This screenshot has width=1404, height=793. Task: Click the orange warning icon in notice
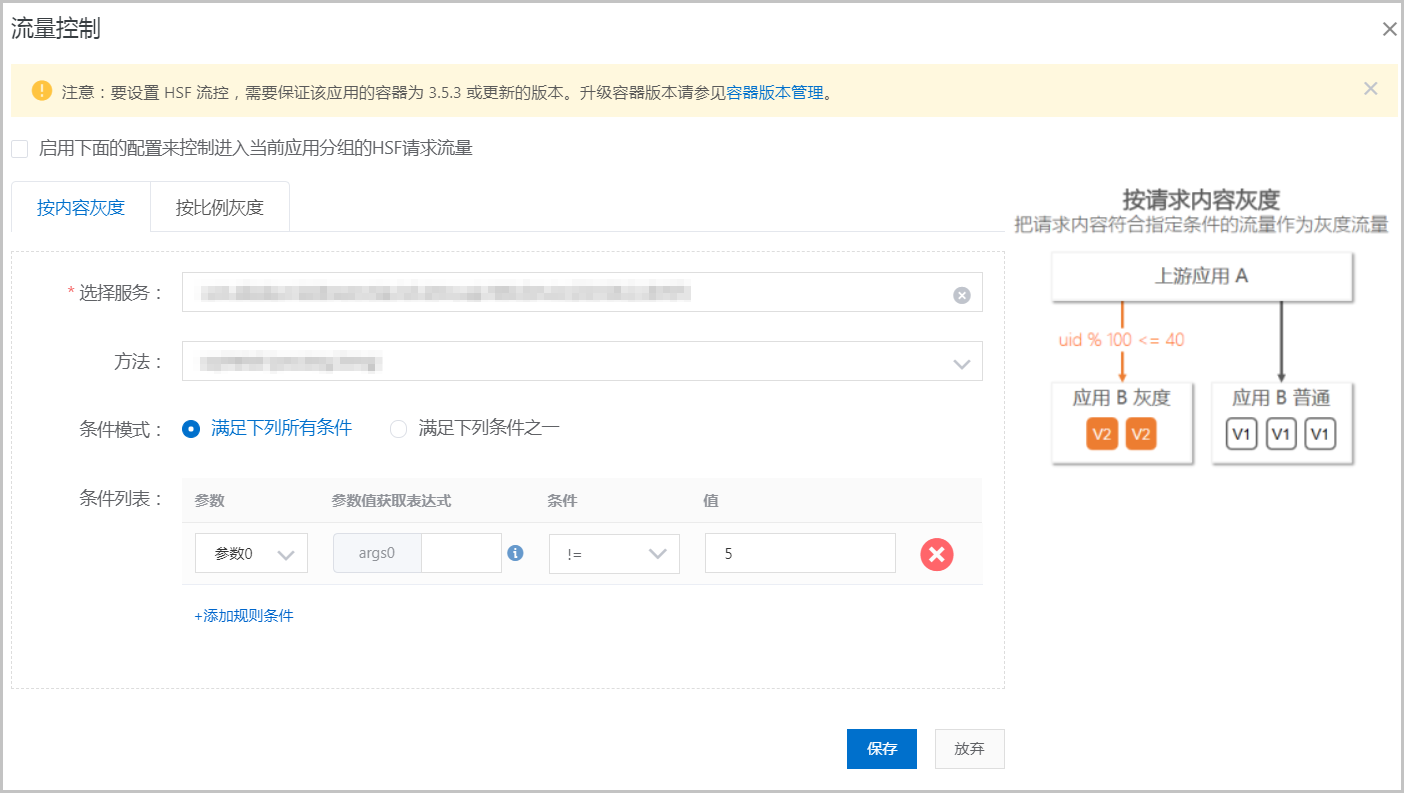pyautogui.click(x=41, y=91)
